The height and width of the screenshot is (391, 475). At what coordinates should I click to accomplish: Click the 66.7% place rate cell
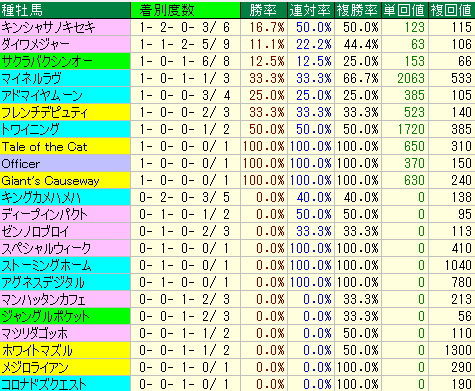(358, 78)
